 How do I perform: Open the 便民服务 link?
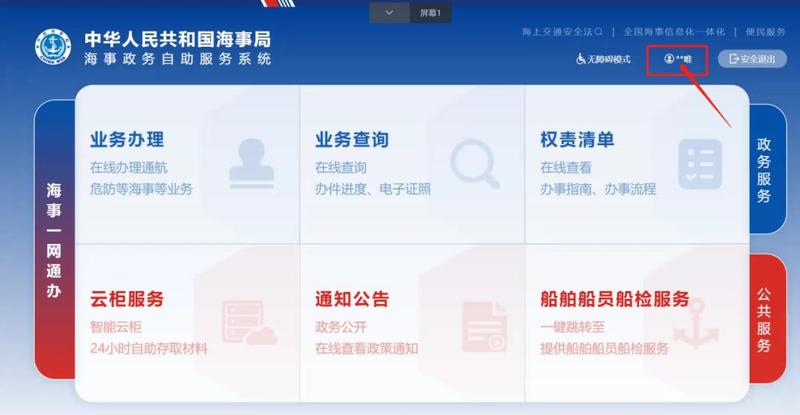pos(765,33)
